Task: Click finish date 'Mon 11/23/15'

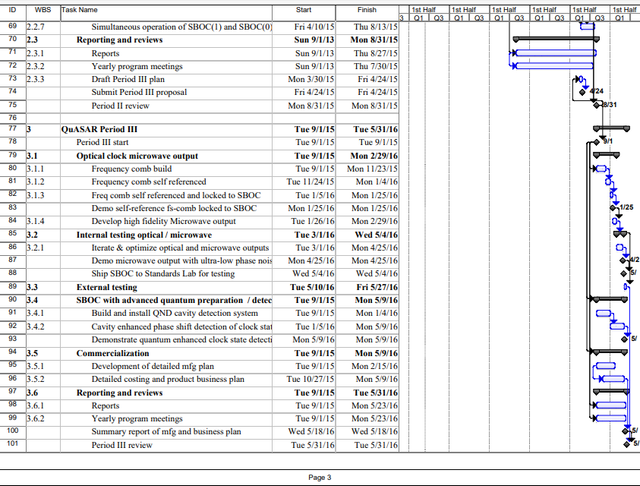Action: [372, 169]
